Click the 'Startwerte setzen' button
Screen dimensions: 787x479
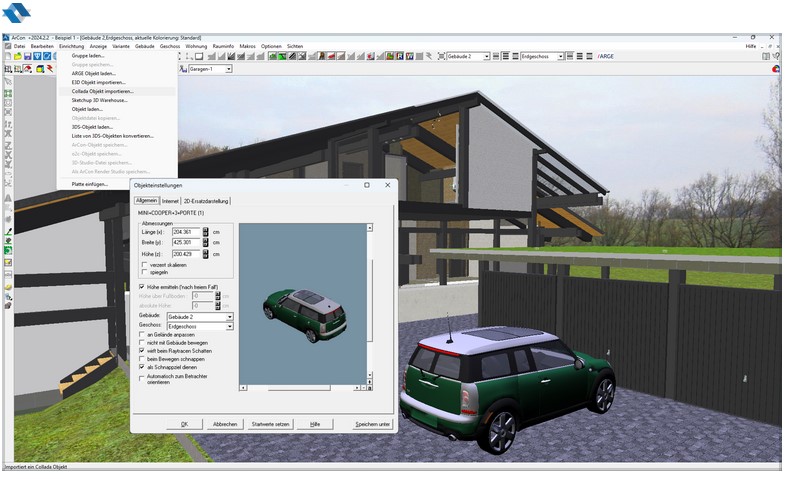271,424
